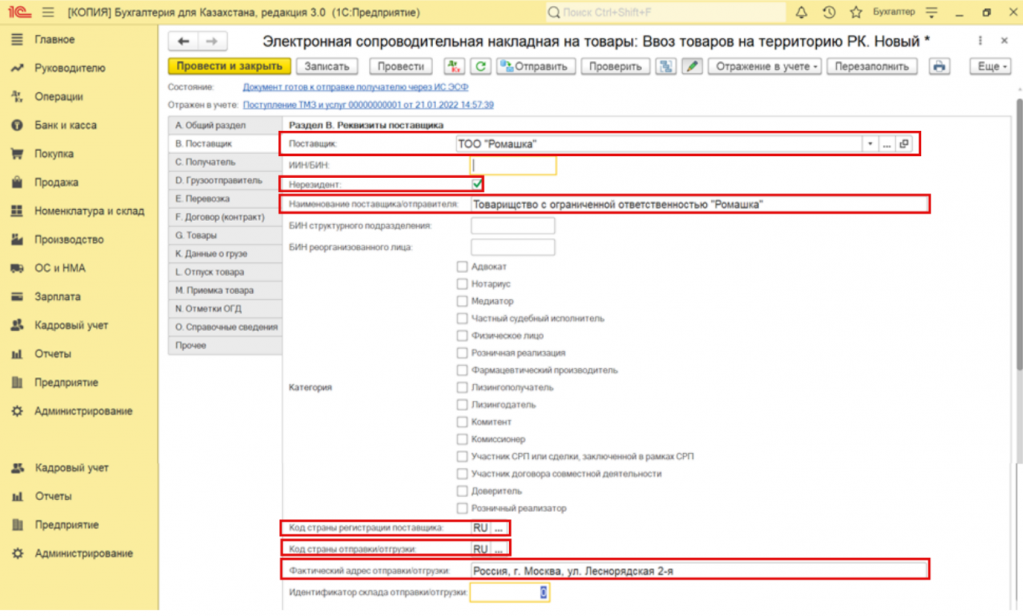Click the back navigation arrow

click(x=183, y=41)
